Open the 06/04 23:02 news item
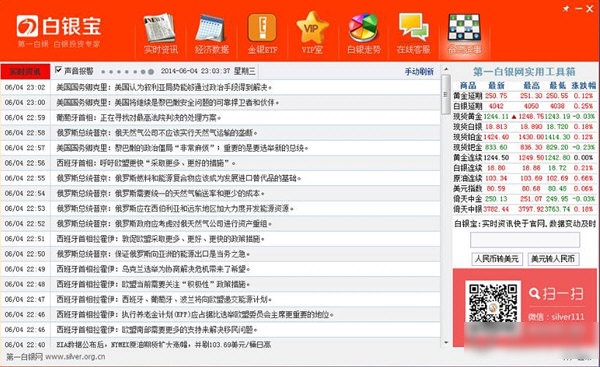Image resolution: width=600 pixels, height=367 pixels. click(220, 87)
